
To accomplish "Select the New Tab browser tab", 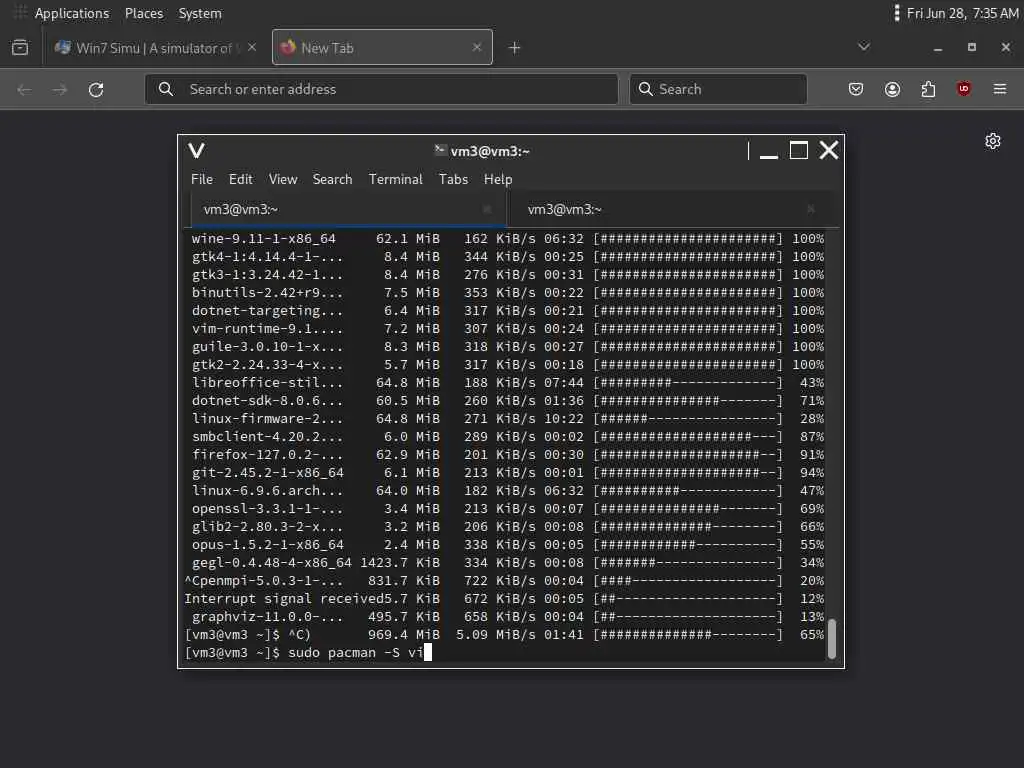I will point(382,47).
